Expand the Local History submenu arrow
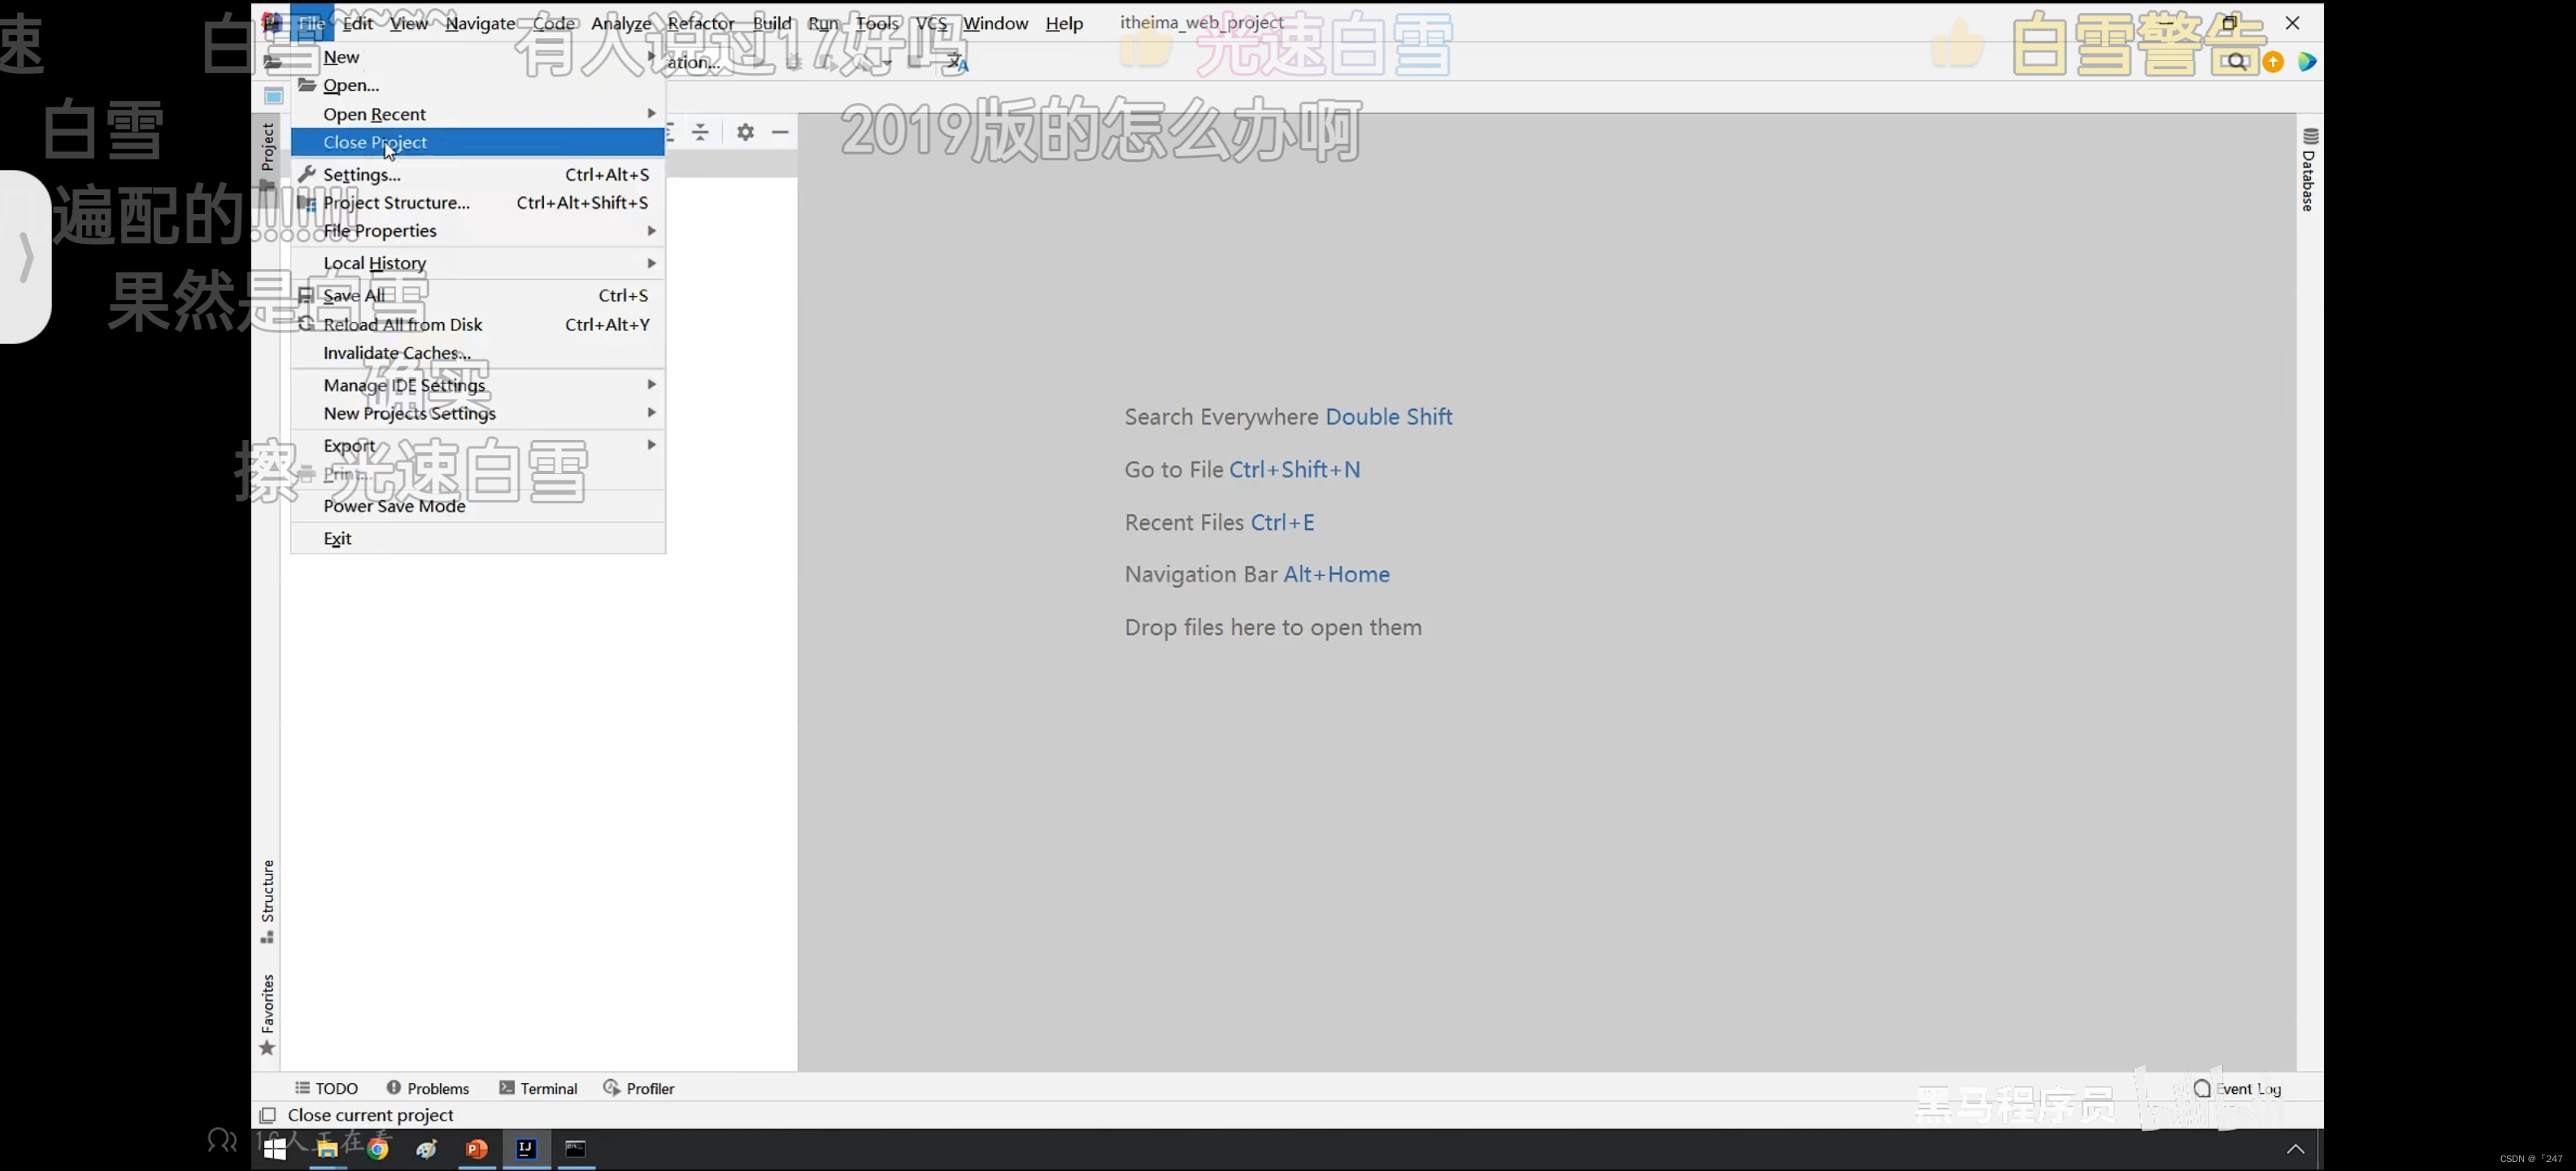This screenshot has height=1171, width=2576. tap(651, 263)
